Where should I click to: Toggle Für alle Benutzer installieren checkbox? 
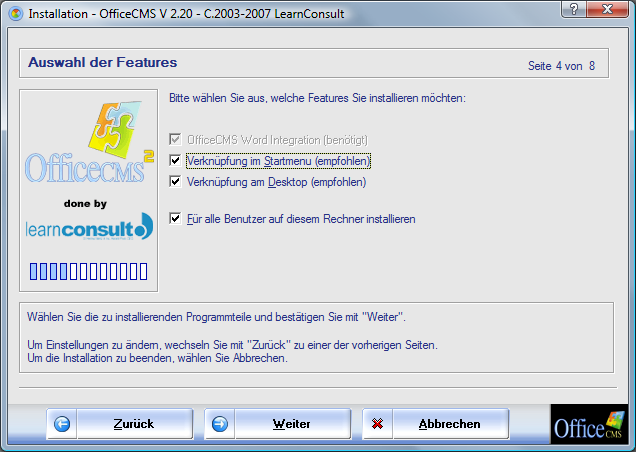coord(175,219)
